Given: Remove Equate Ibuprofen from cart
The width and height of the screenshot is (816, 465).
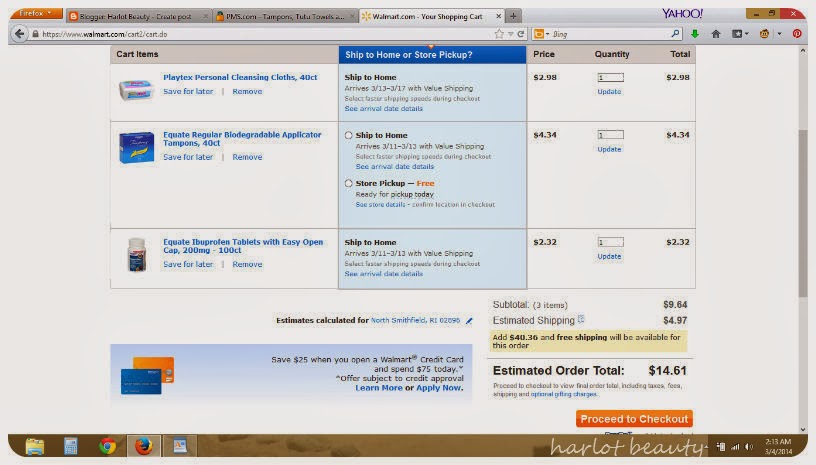Looking at the screenshot, I should point(247,265).
